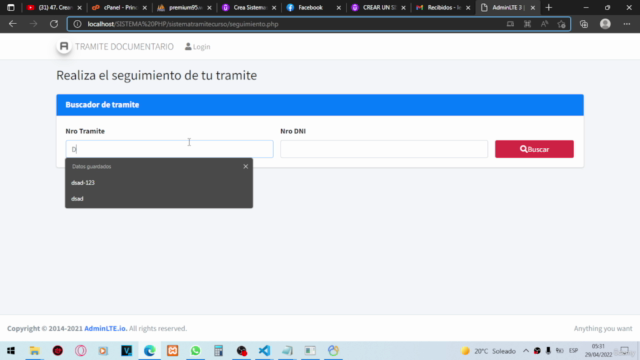Open the Calculator taskbar icon

(x=218, y=351)
